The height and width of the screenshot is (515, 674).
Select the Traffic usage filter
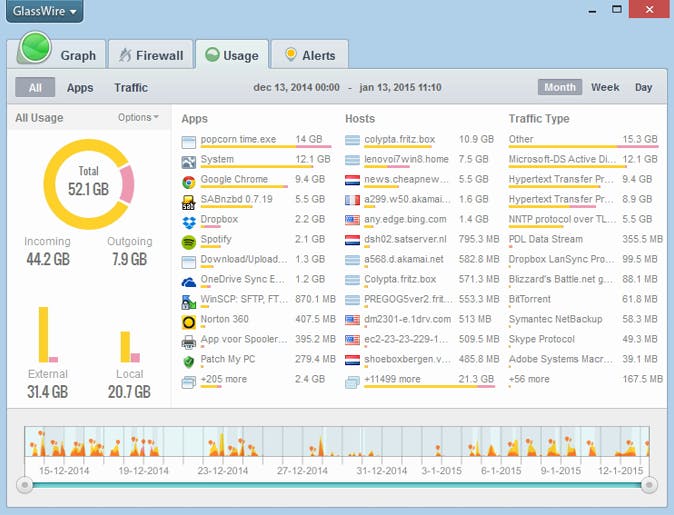coord(131,88)
